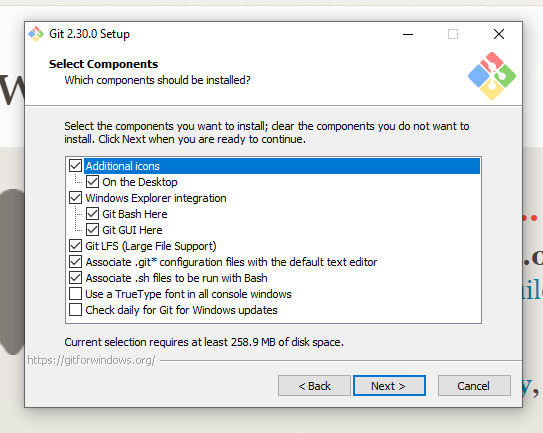Select the TrueType font row text

tap(188, 294)
